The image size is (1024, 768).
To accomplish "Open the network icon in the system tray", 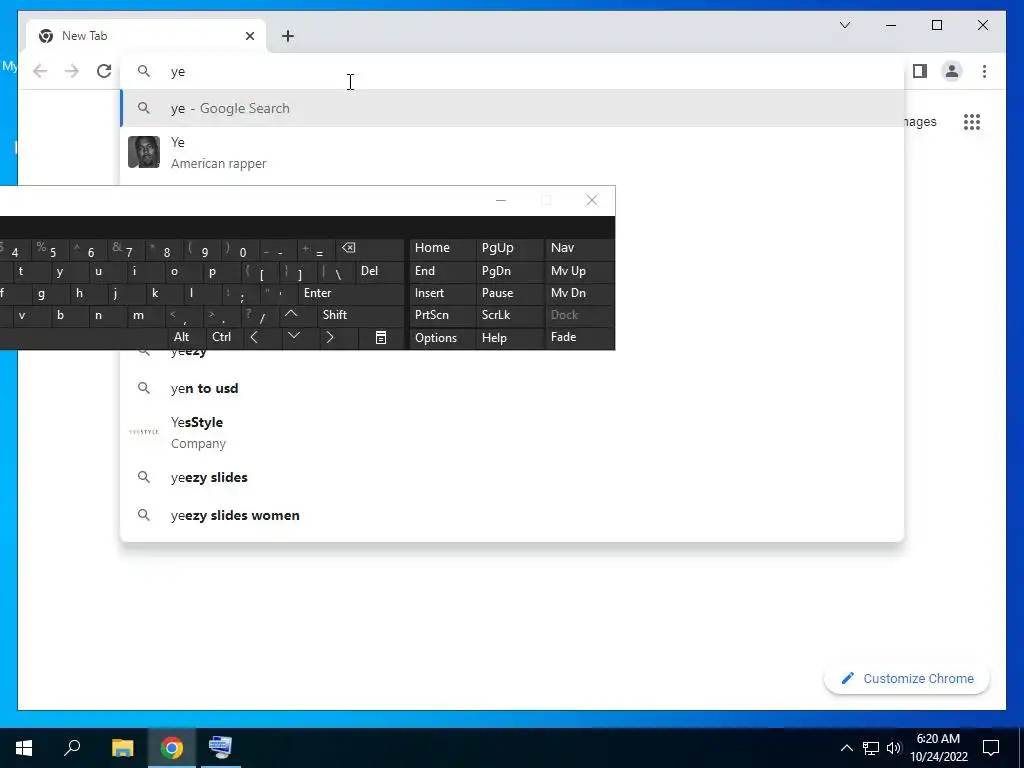I will click(871, 748).
